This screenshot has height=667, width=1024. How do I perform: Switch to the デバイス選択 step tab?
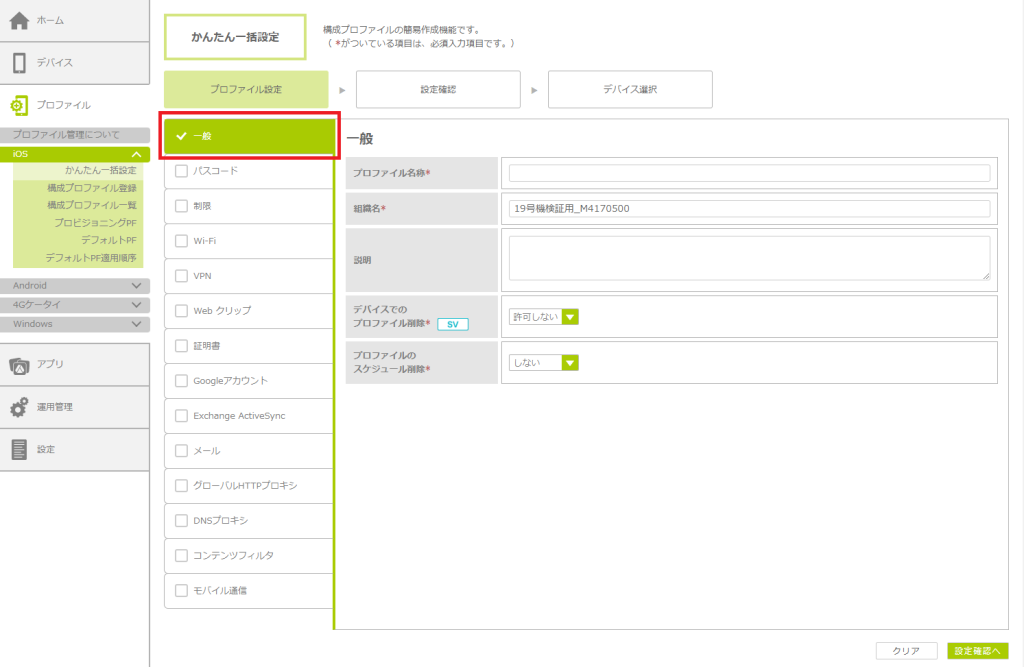(x=630, y=89)
